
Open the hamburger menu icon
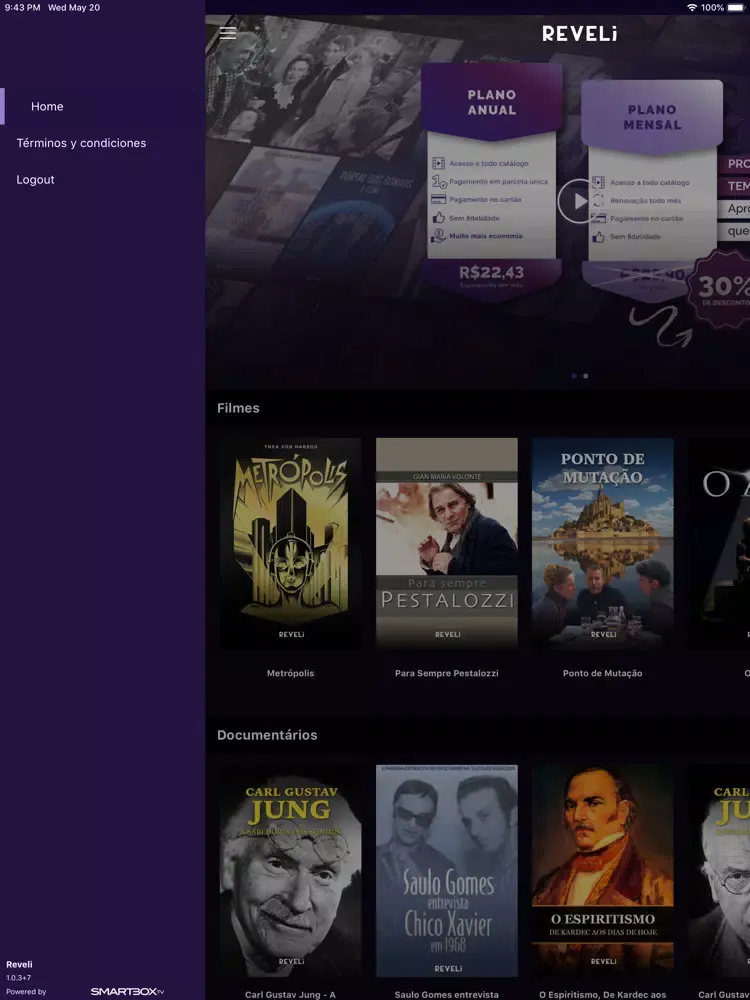coord(228,33)
